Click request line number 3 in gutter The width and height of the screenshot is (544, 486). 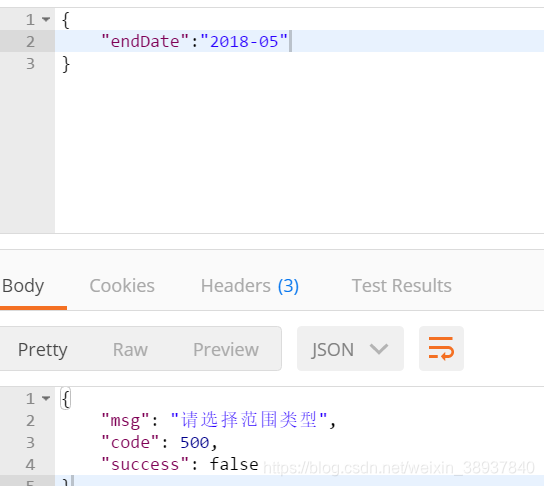pyautogui.click(x=31, y=64)
